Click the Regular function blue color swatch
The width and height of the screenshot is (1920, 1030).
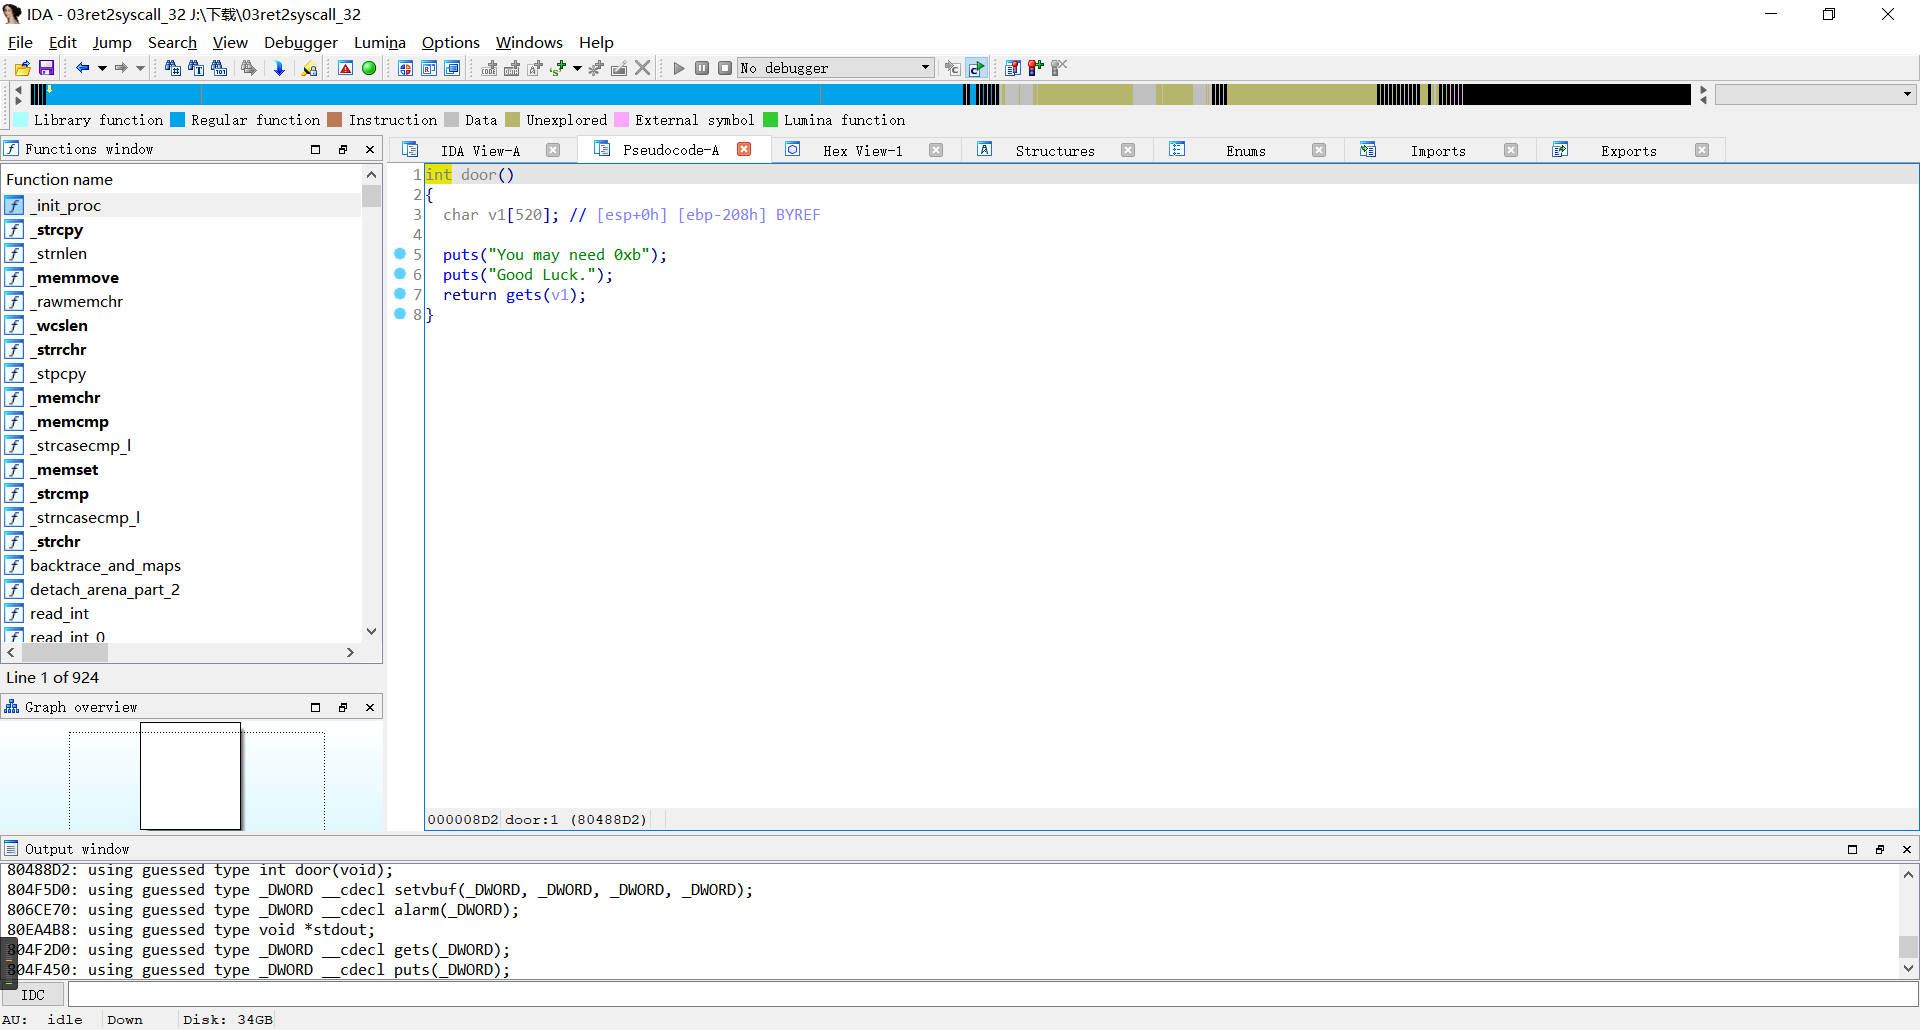pos(178,120)
